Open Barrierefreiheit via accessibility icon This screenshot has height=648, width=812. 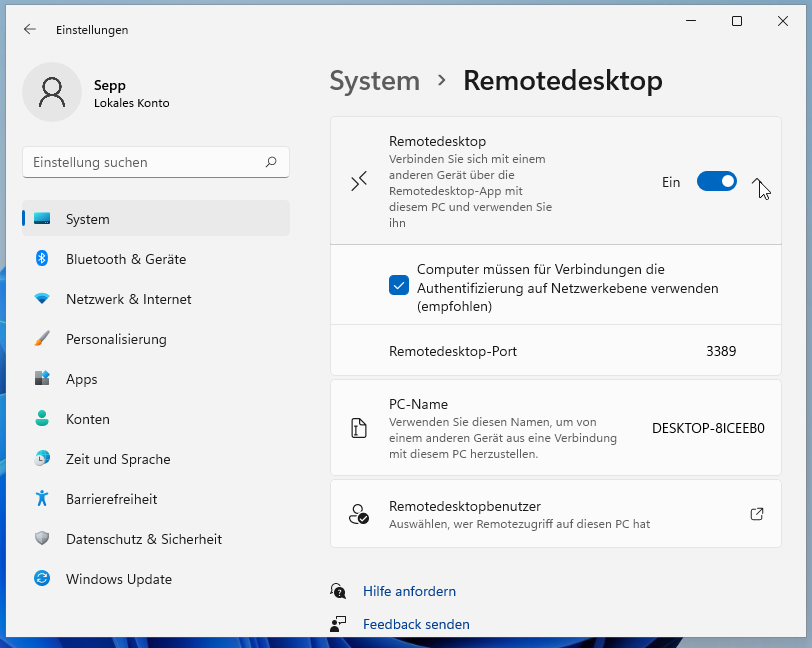pyautogui.click(x=42, y=498)
